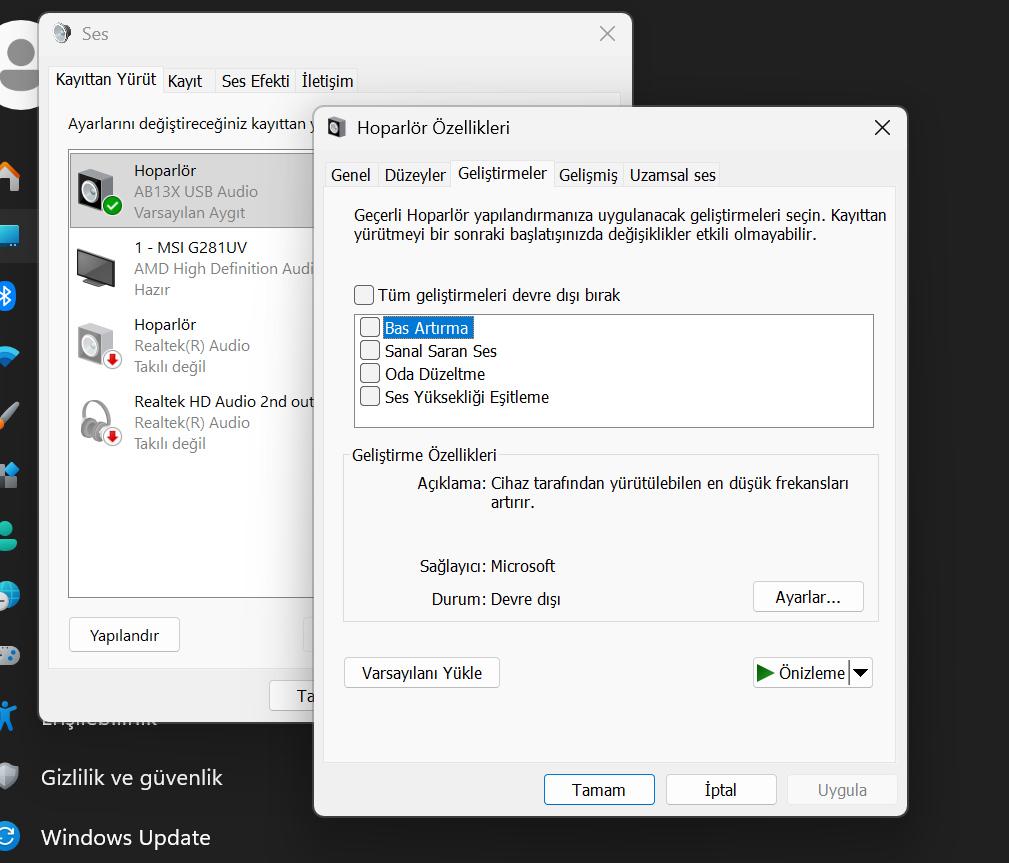Click the Ses window title sound icon
Image resolution: width=1009 pixels, height=863 pixels.
coord(62,33)
